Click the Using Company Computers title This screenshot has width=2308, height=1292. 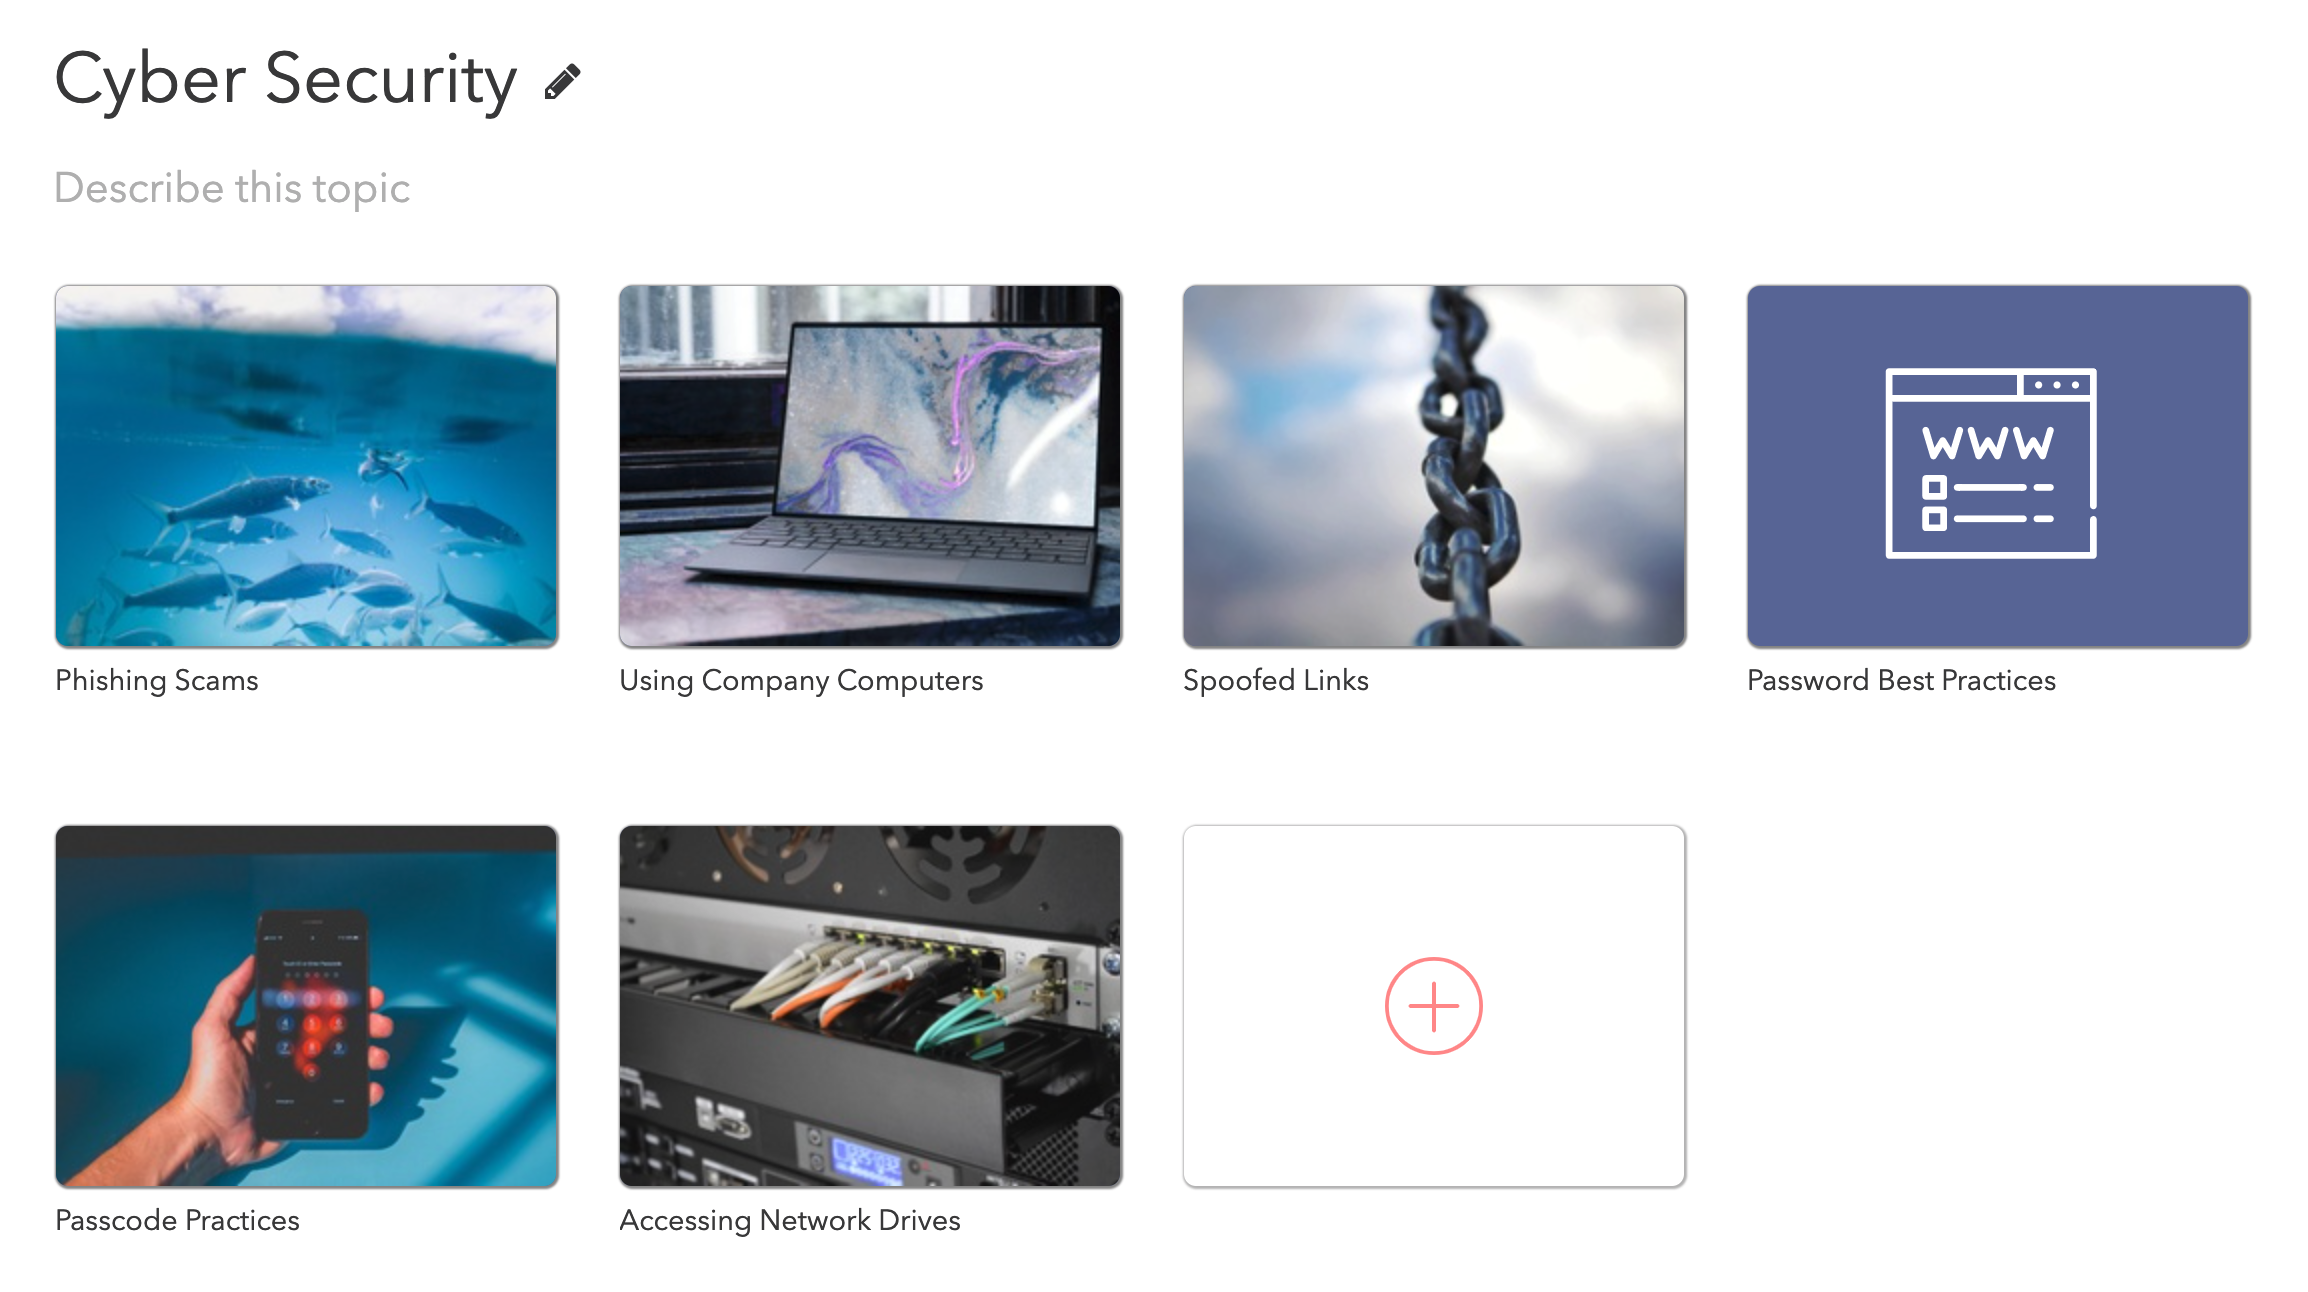pos(801,680)
